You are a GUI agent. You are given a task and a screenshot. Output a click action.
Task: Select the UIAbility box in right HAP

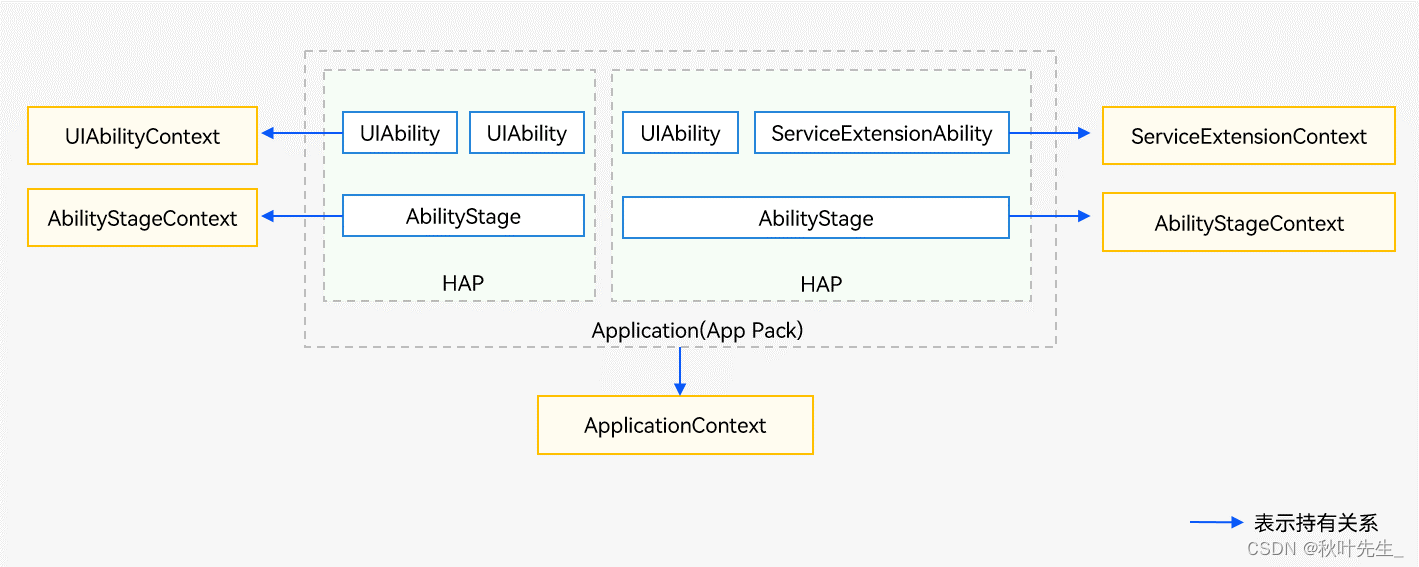tap(680, 133)
